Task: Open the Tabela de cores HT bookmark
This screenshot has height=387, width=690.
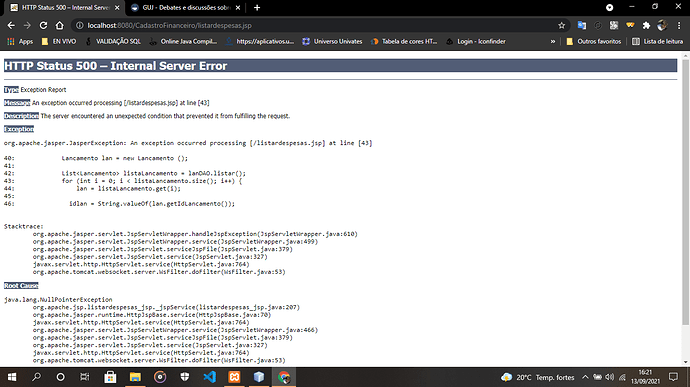Action: pyautogui.click(x=404, y=41)
